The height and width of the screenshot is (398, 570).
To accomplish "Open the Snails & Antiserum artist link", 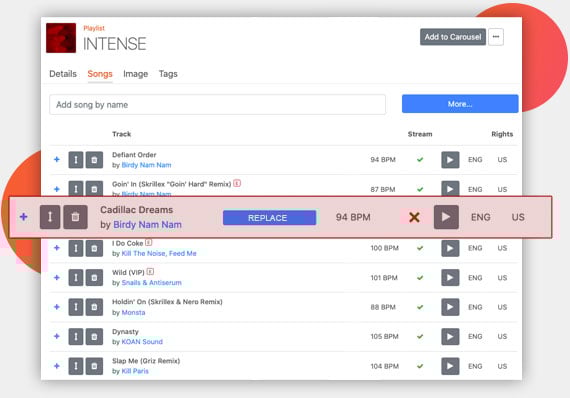I will pos(152,283).
